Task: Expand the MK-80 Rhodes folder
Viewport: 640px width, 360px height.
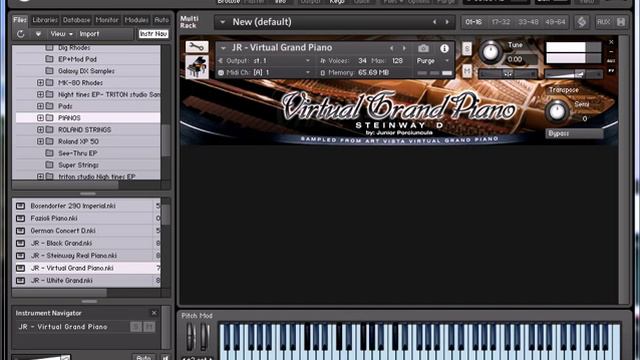Action: pos(40,82)
